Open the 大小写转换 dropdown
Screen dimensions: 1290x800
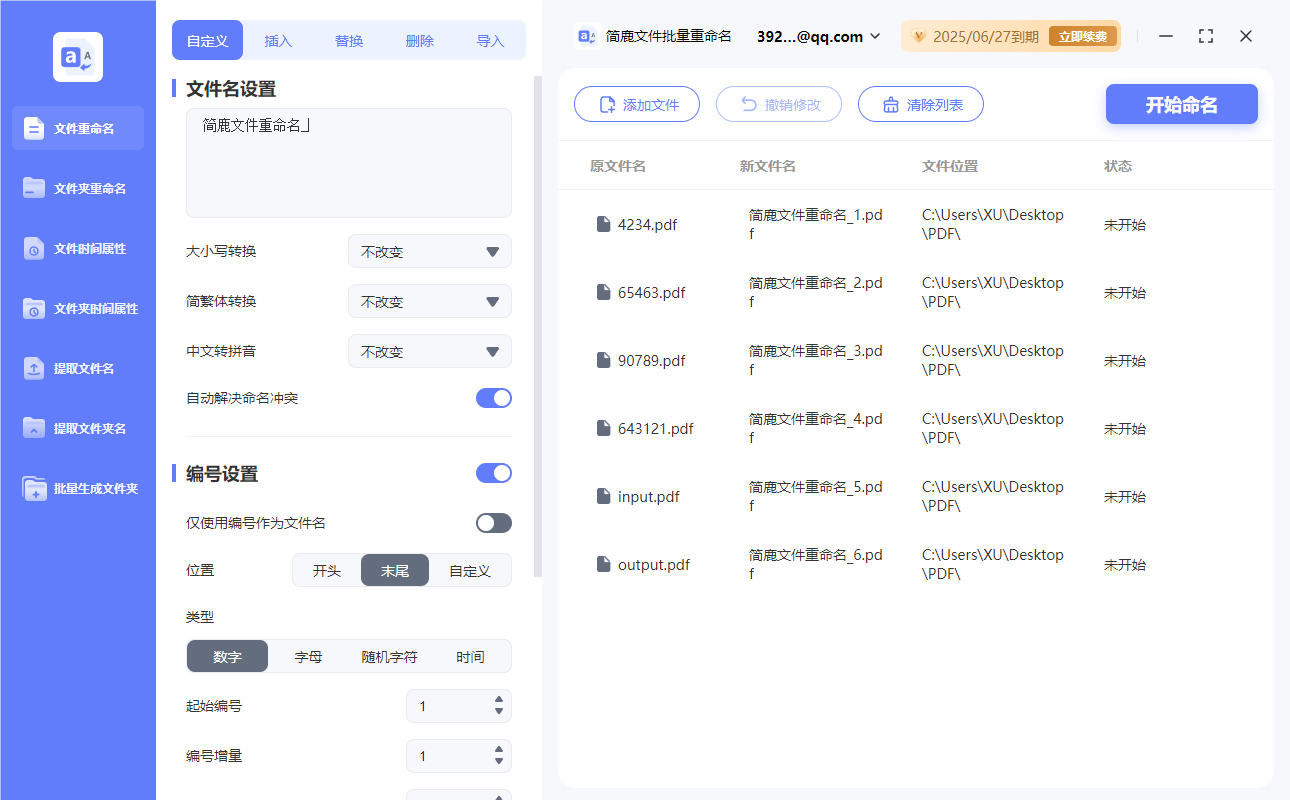click(429, 251)
